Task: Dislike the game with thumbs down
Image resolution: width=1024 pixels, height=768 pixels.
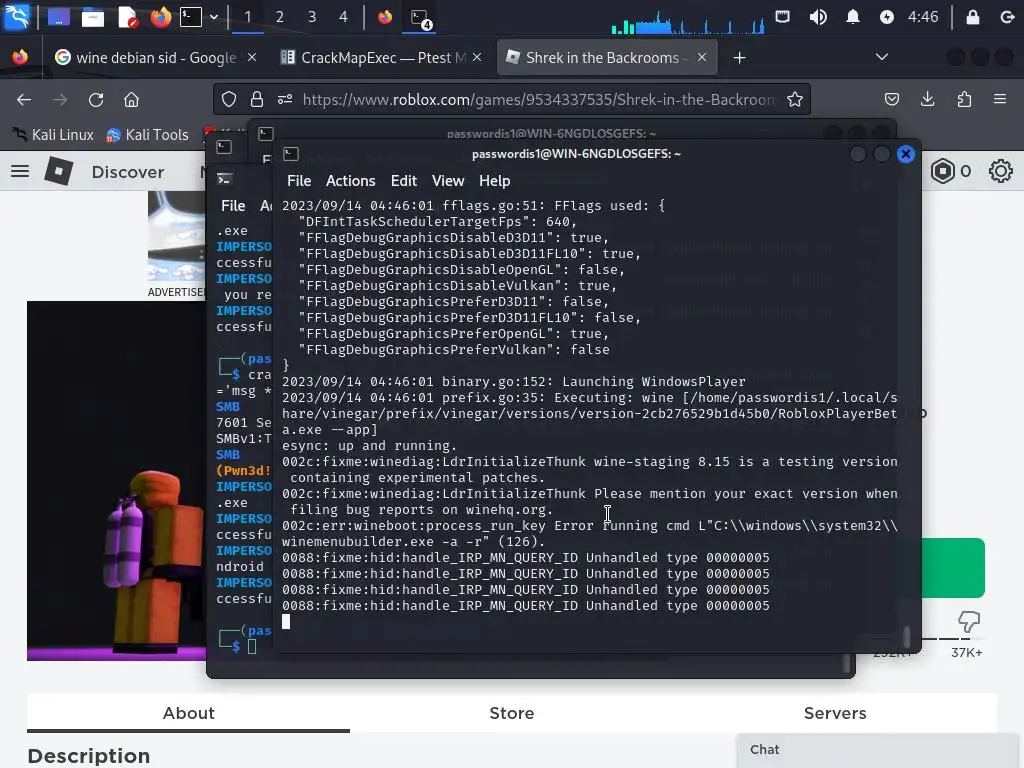Action: (968, 621)
